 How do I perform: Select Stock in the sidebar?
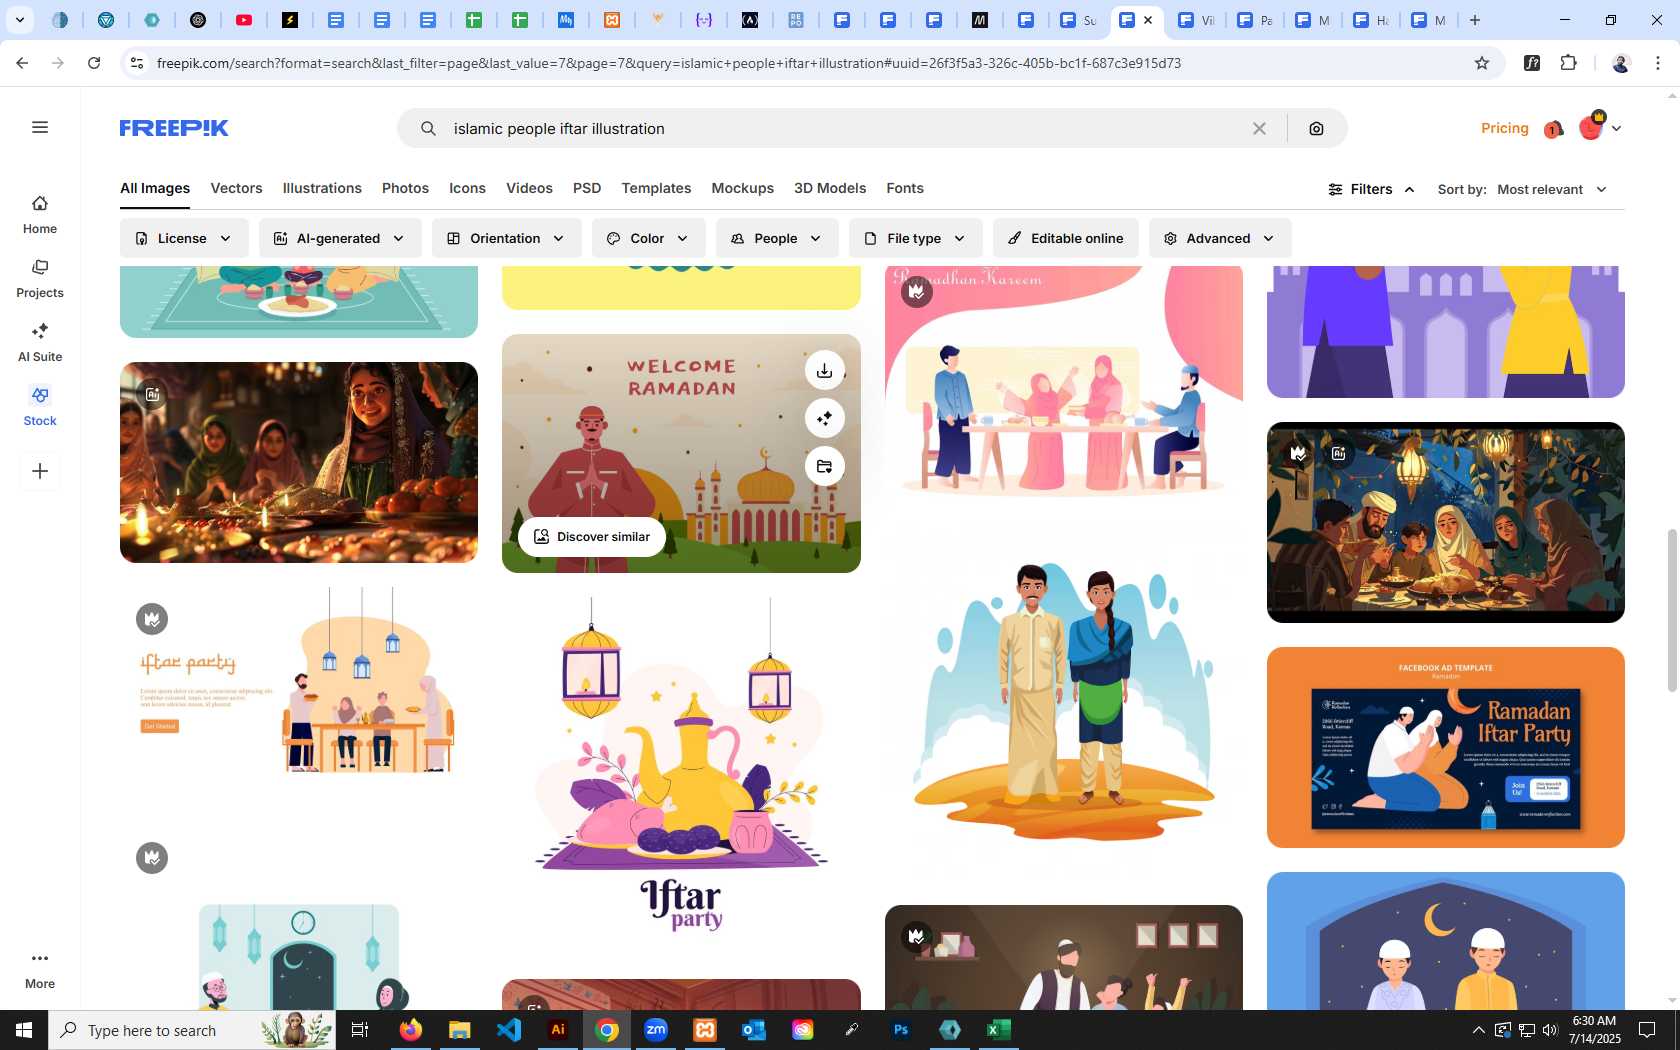(x=40, y=407)
